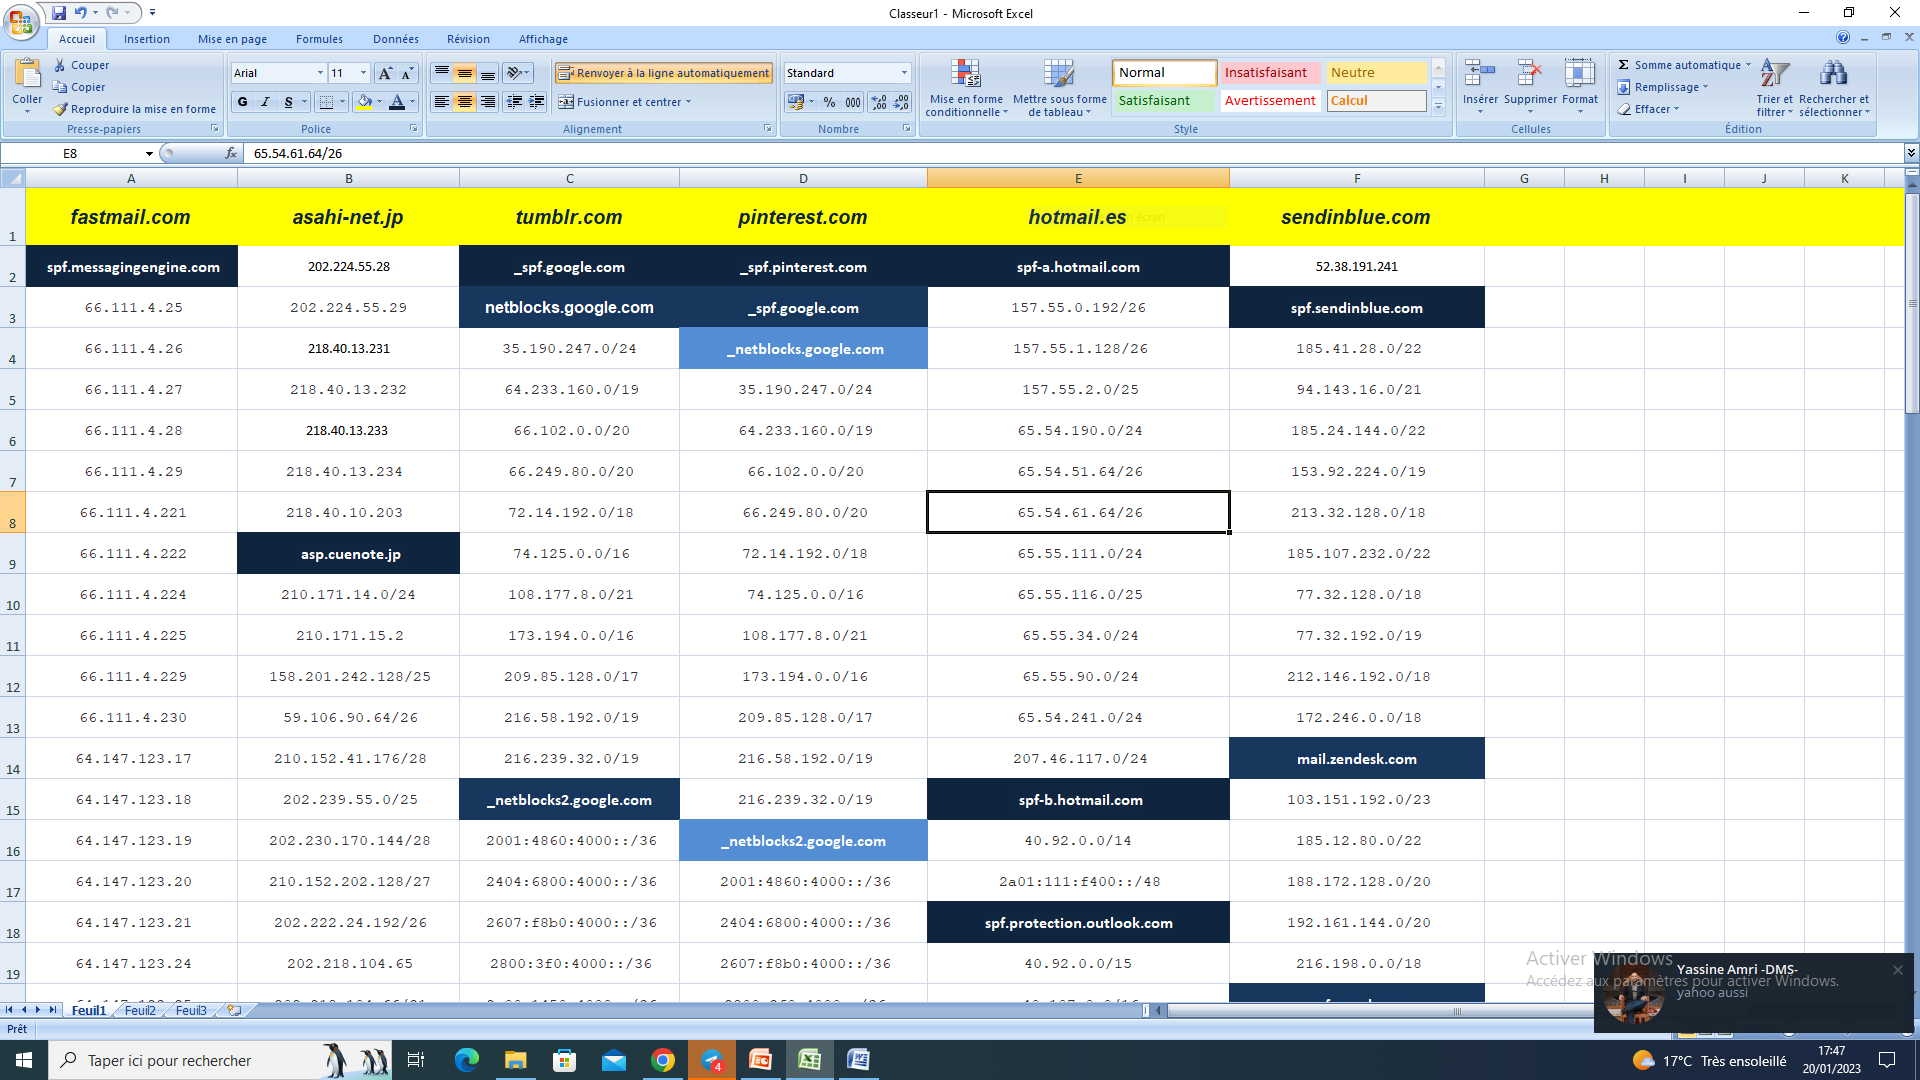Switch to the Mise en page tab
This screenshot has height=1080, width=1920.
(232, 39)
